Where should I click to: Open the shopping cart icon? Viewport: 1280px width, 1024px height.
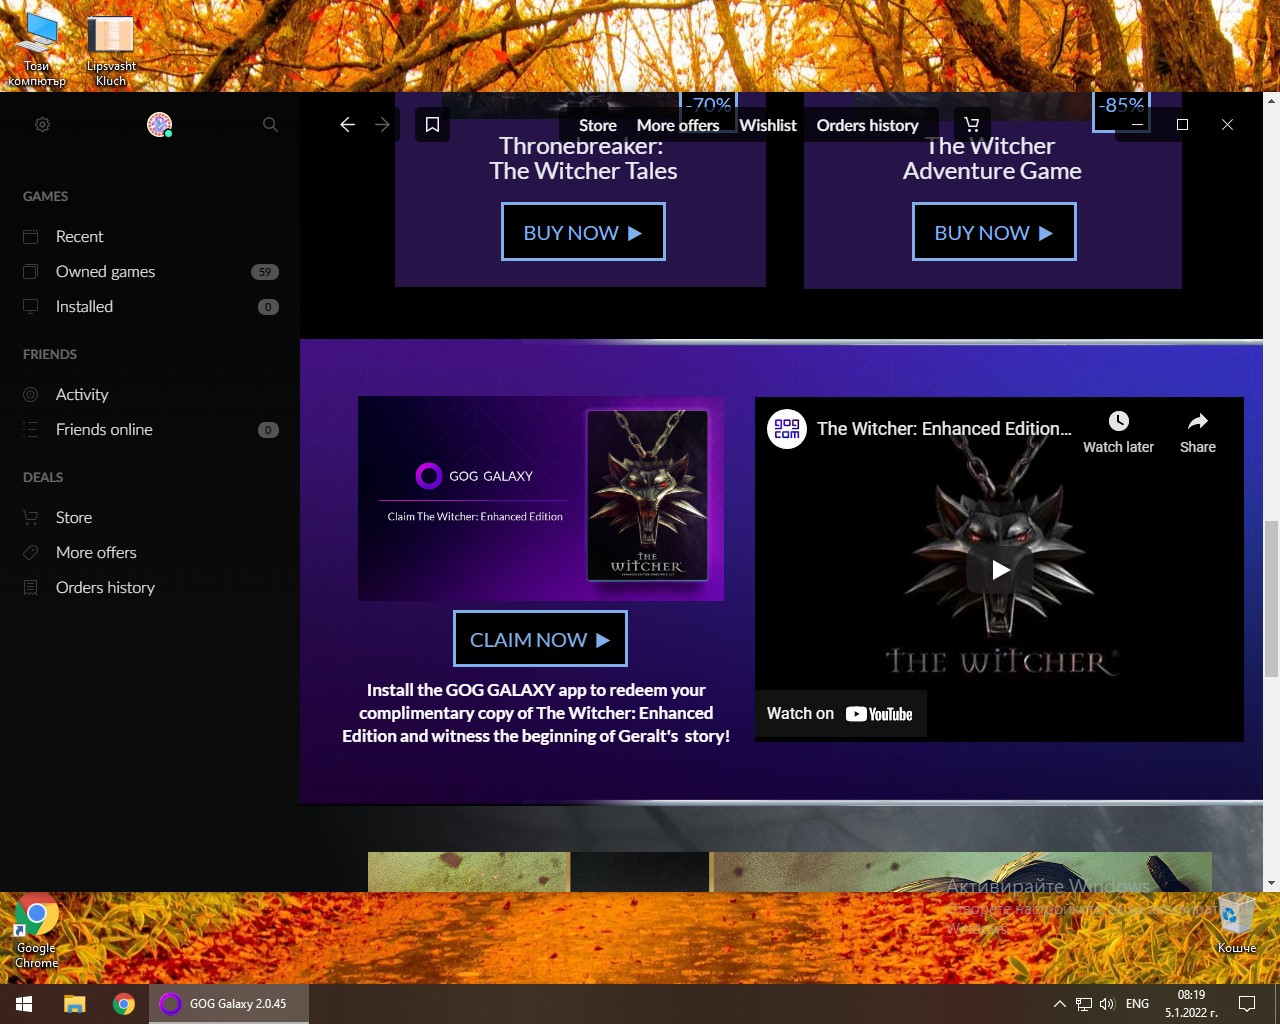pyautogui.click(x=972, y=125)
